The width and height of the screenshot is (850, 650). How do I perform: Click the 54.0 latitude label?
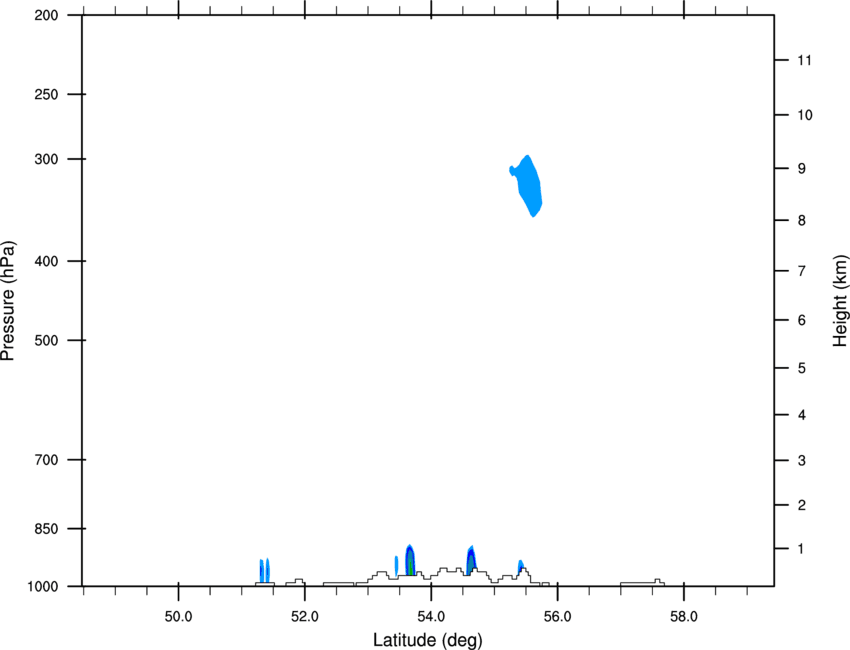click(431, 617)
